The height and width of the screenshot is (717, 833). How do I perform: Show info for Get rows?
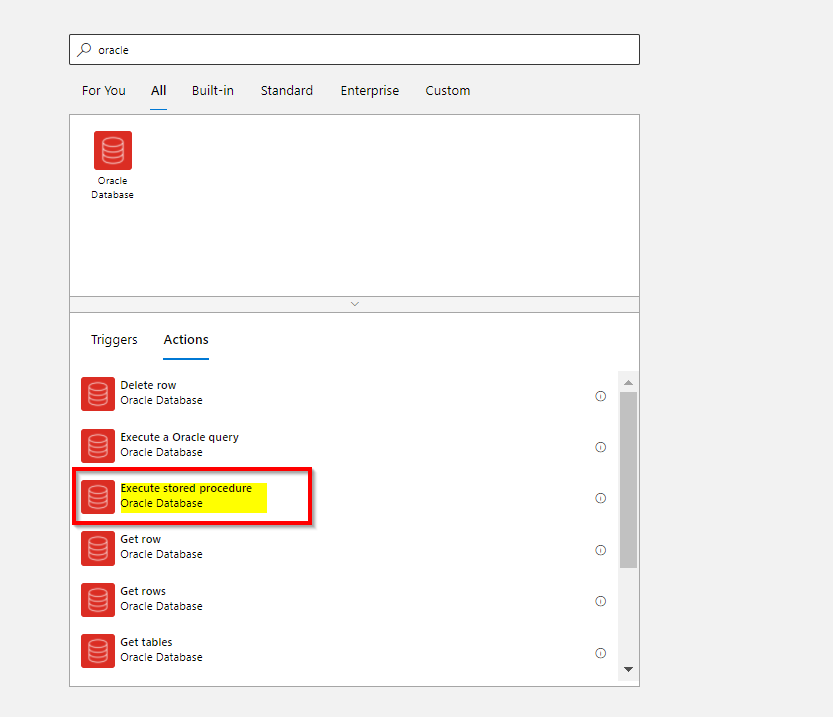pyautogui.click(x=600, y=601)
